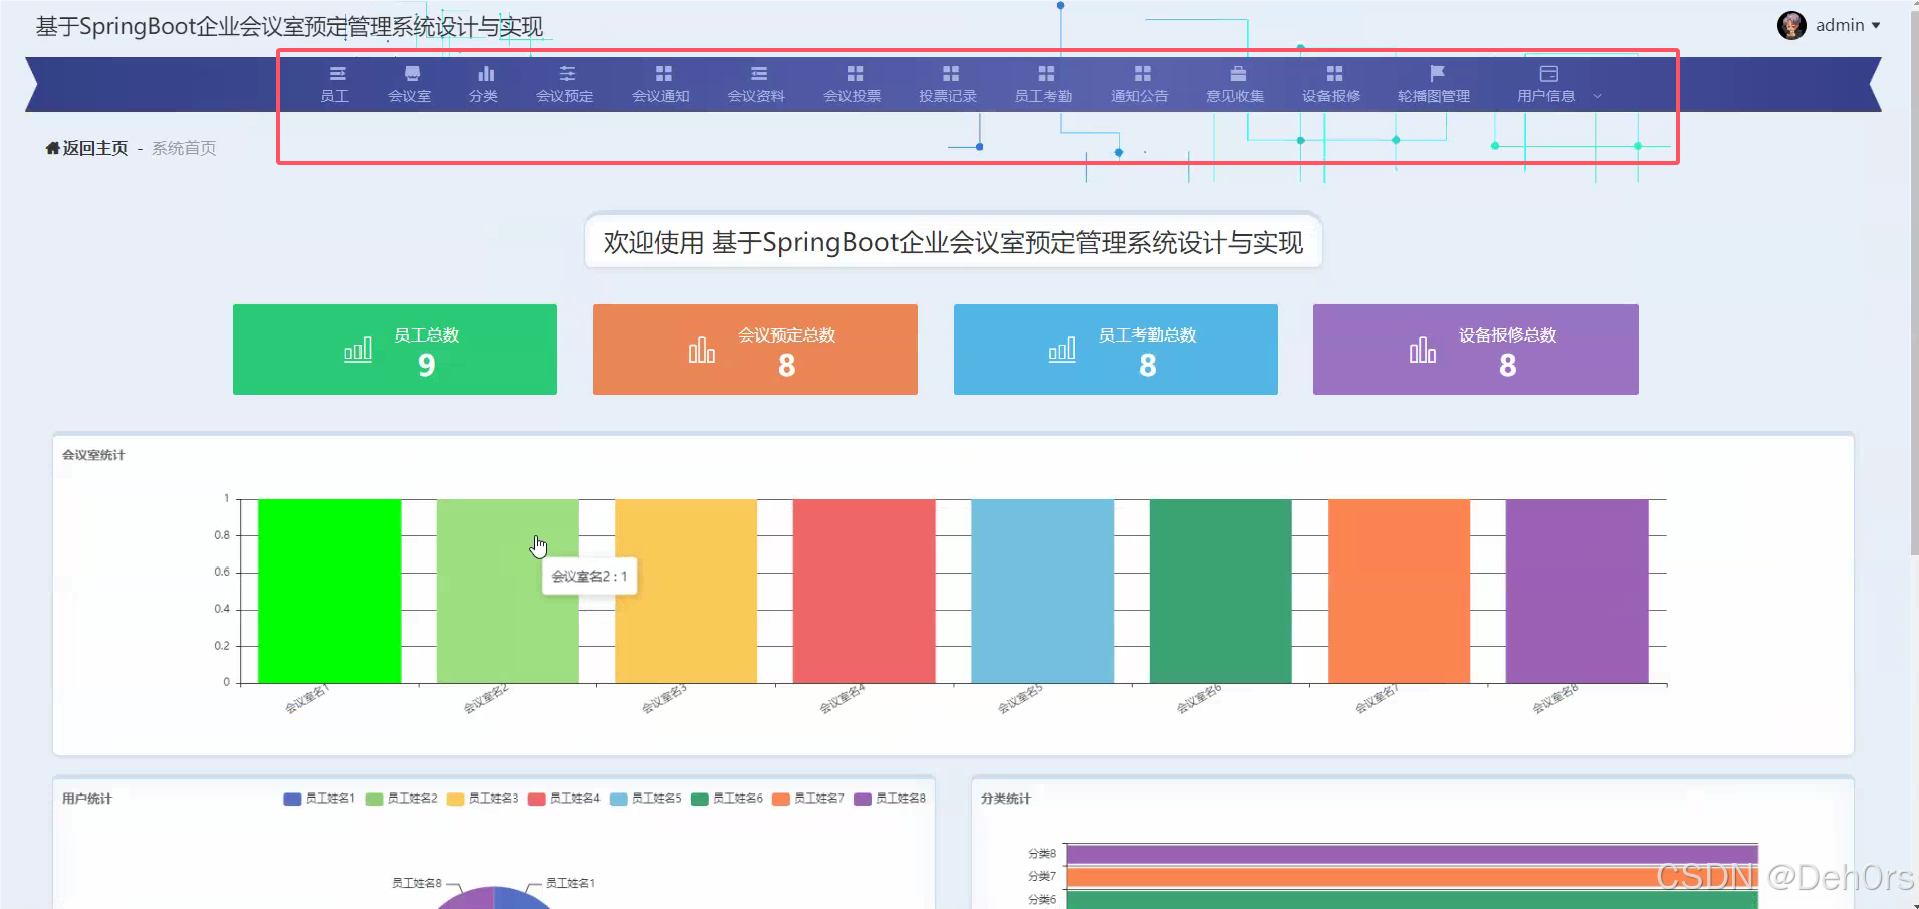The image size is (1919, 909).
Task: Toggle 员工姓名7 legend in 用户统计
Action: [x=808, y=798]
